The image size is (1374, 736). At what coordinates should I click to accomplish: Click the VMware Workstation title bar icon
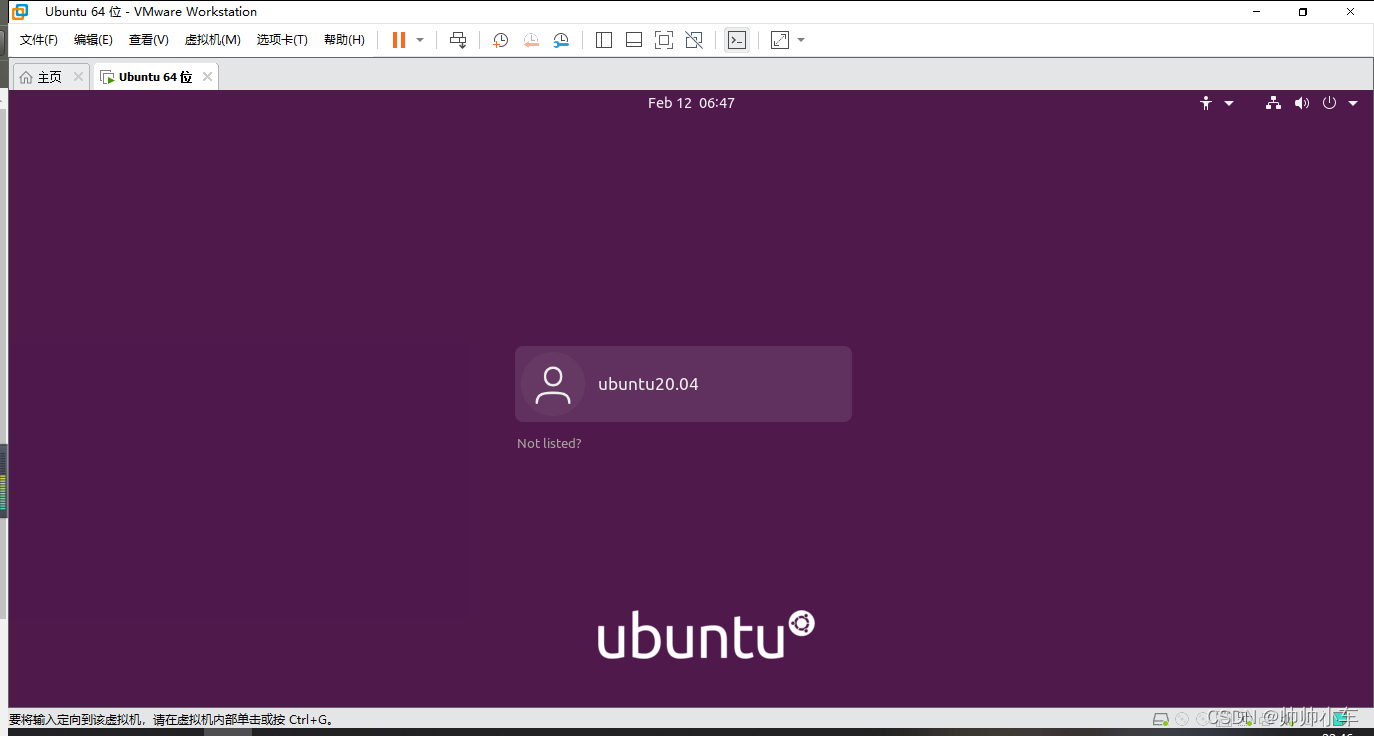pos(19,12)
